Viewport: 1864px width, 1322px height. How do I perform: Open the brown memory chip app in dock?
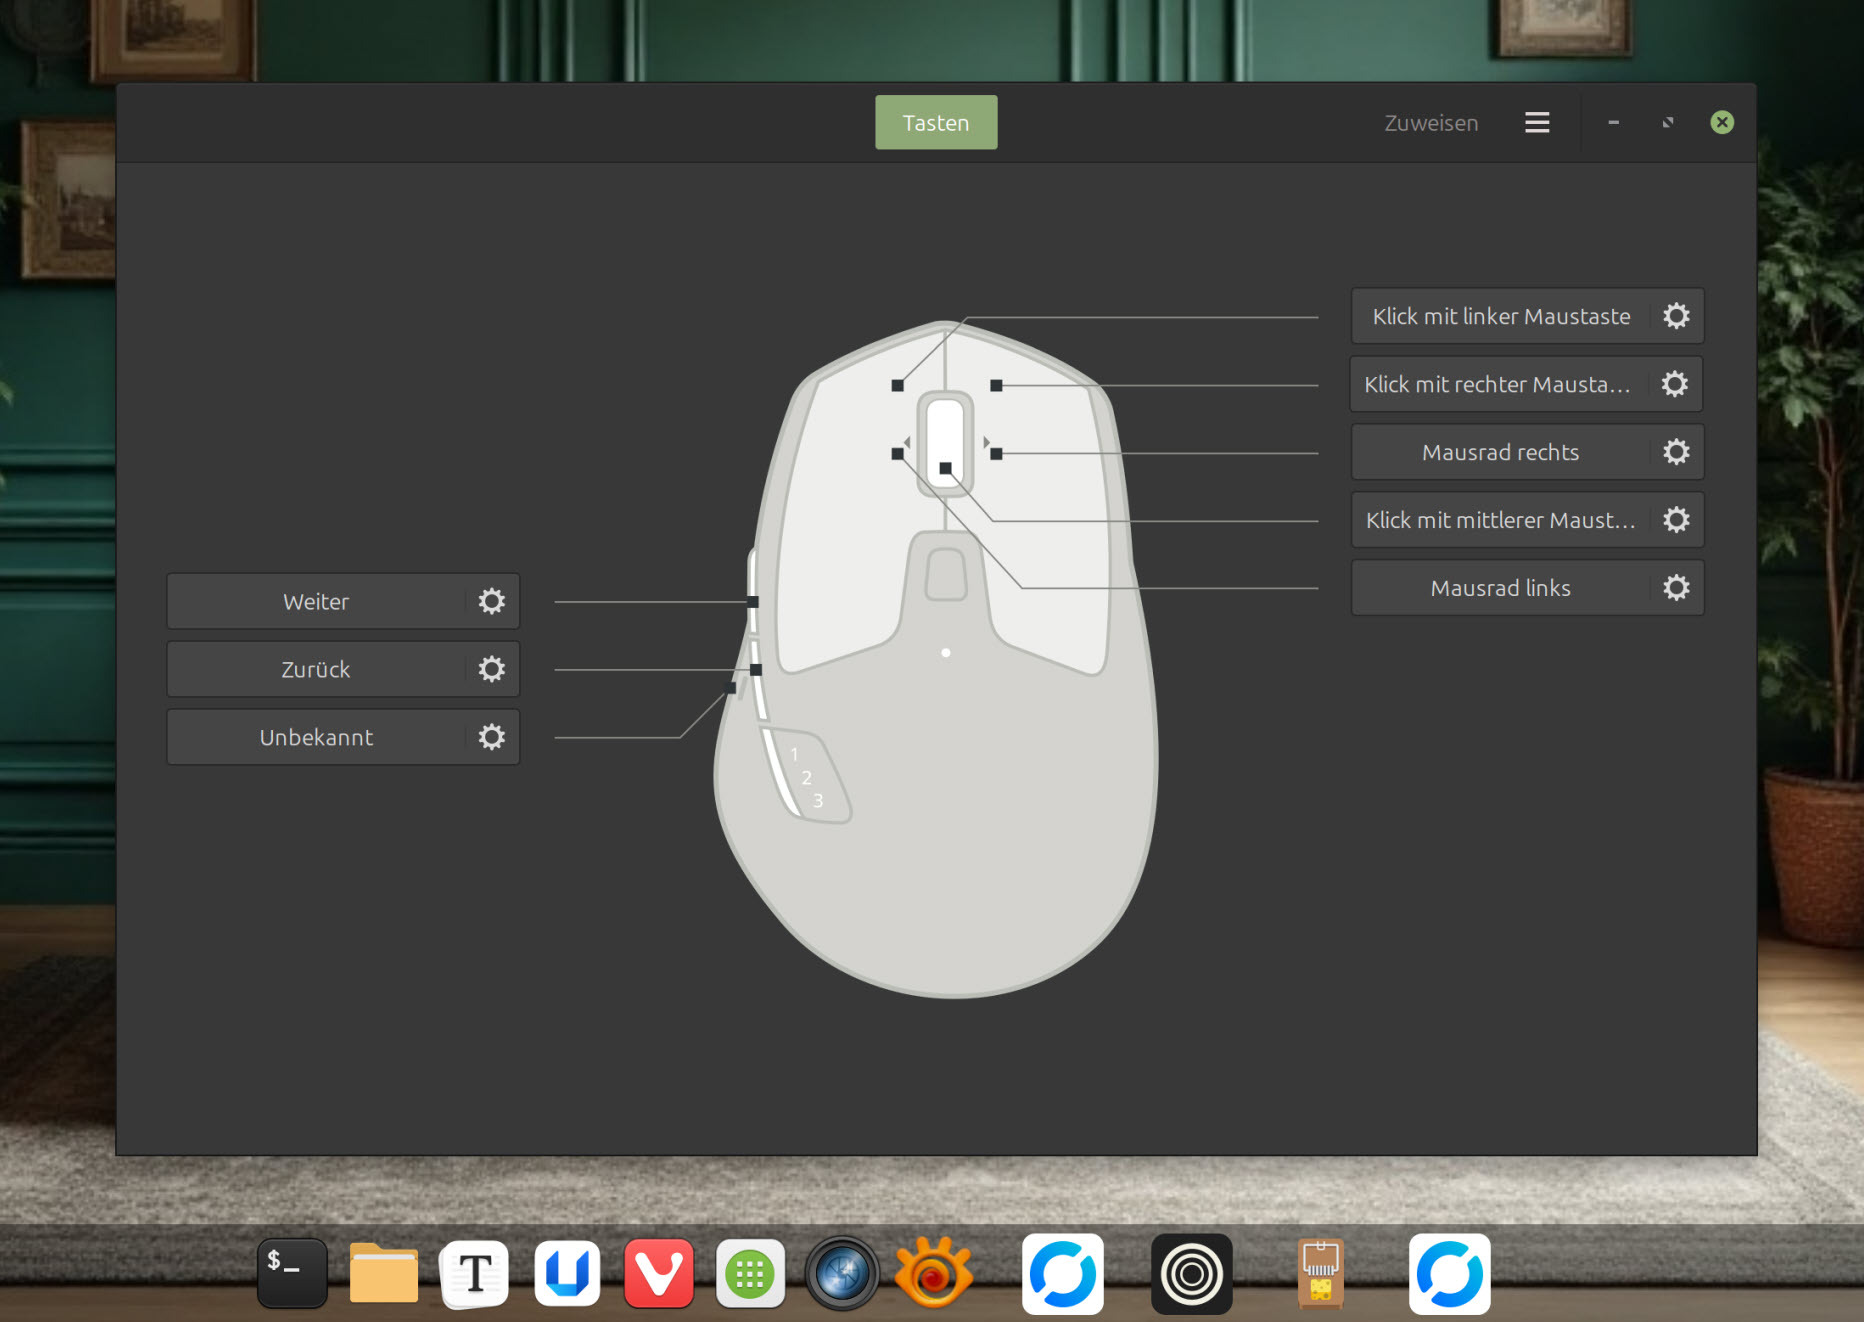(x=1321, y=1273)
